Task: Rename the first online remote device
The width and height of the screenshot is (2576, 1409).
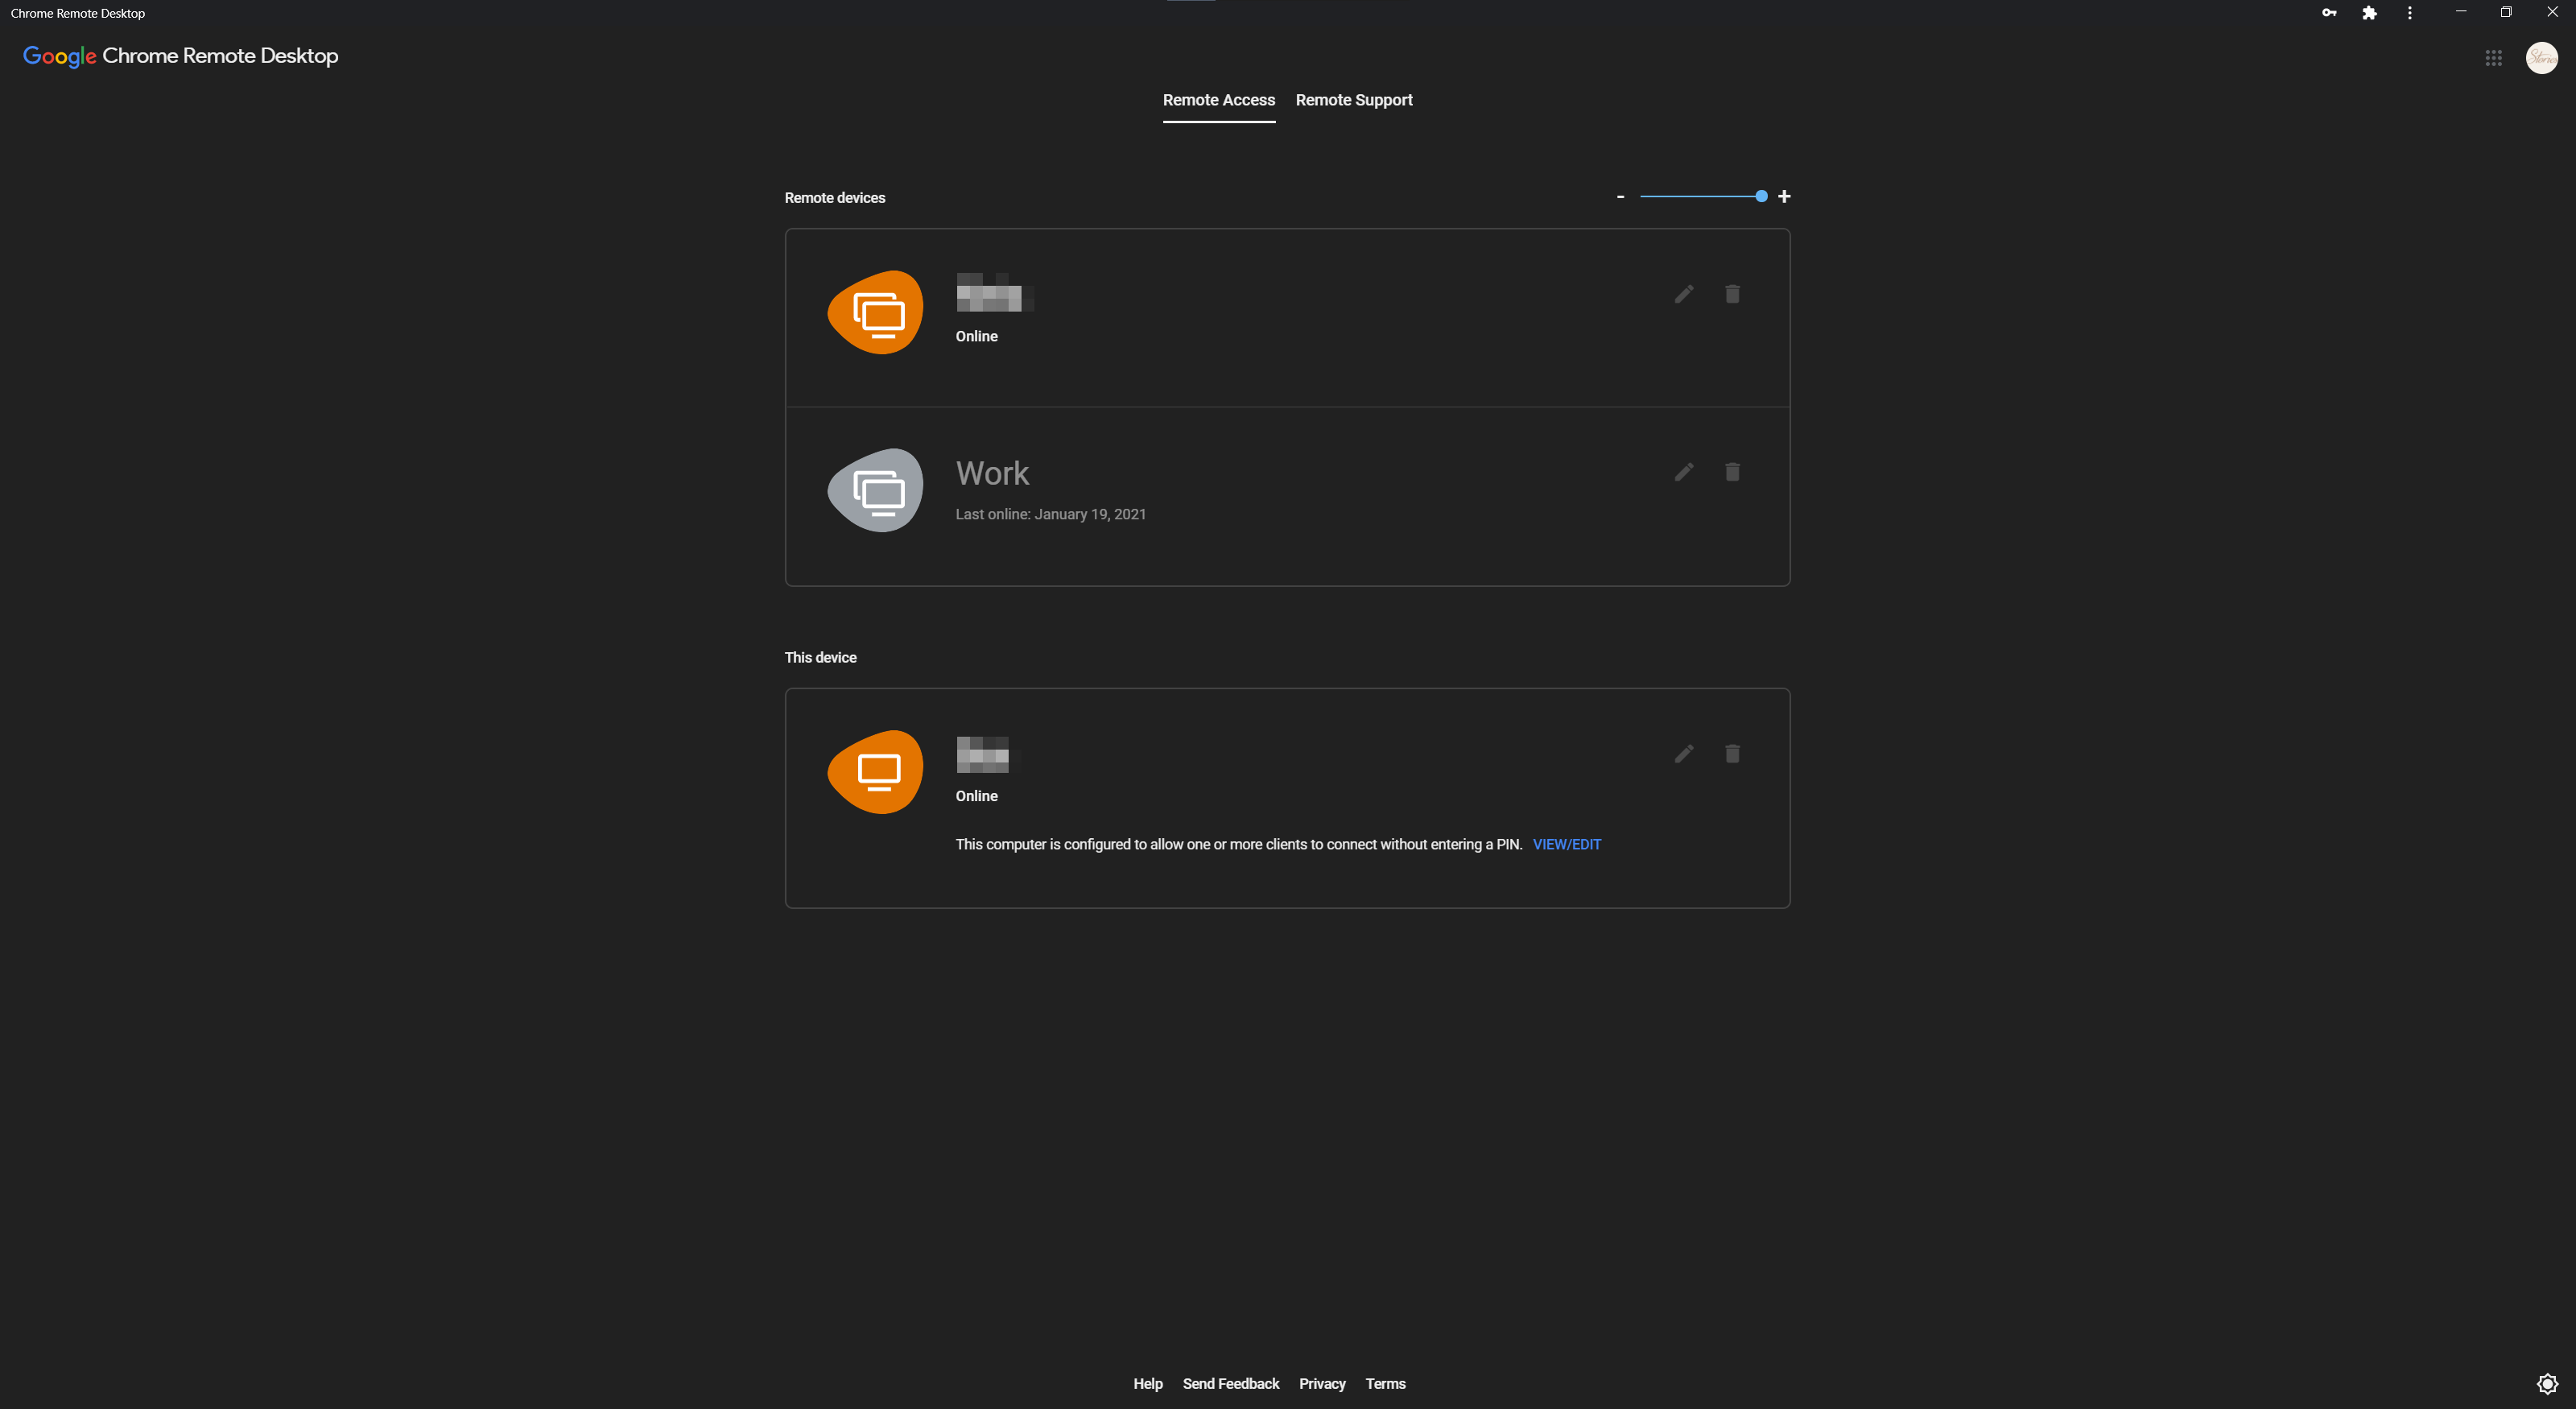Action: click(1684, 294)
